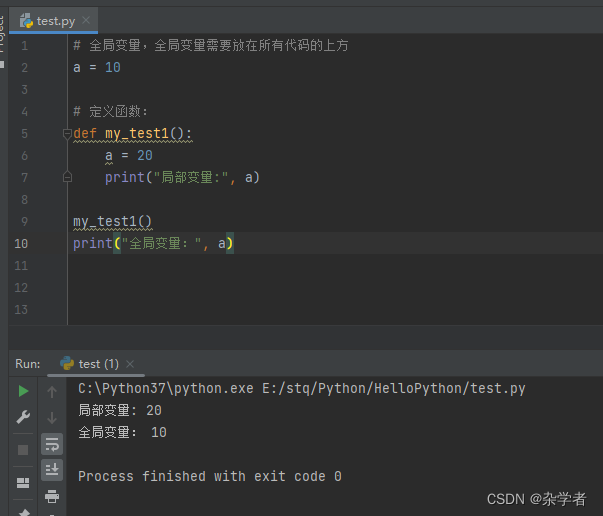Image resolution: width=603 pixels, height=516 pixels.
Task: Click 'Process finished with exit code 0' text
Action: click(210, 476)
